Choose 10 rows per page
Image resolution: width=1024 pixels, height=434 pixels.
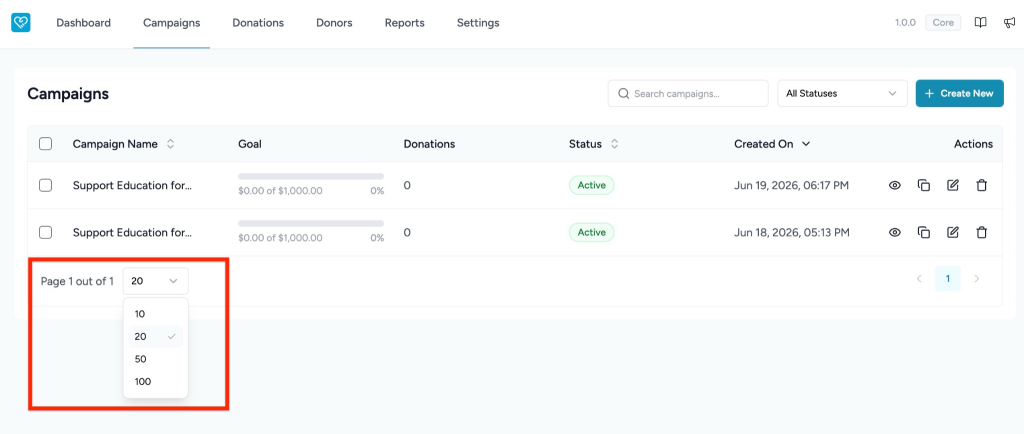155,314
